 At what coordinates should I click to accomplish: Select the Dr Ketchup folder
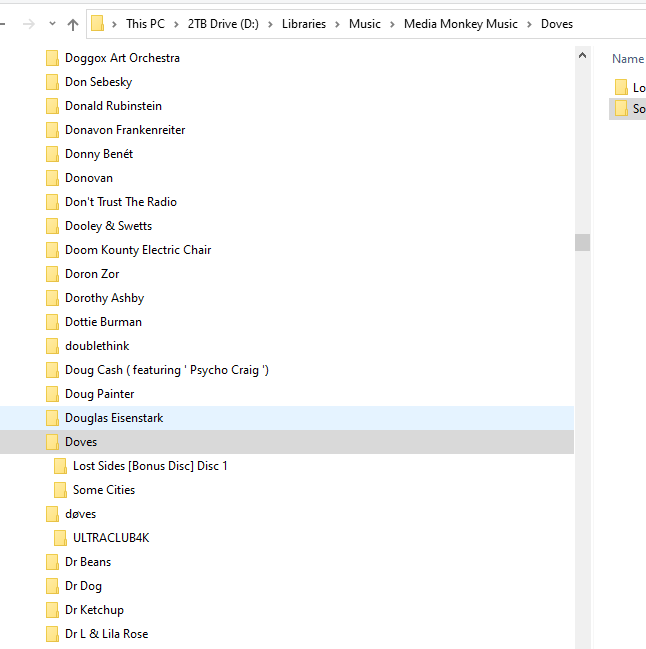pyautogui.click(x=94, y=610)
